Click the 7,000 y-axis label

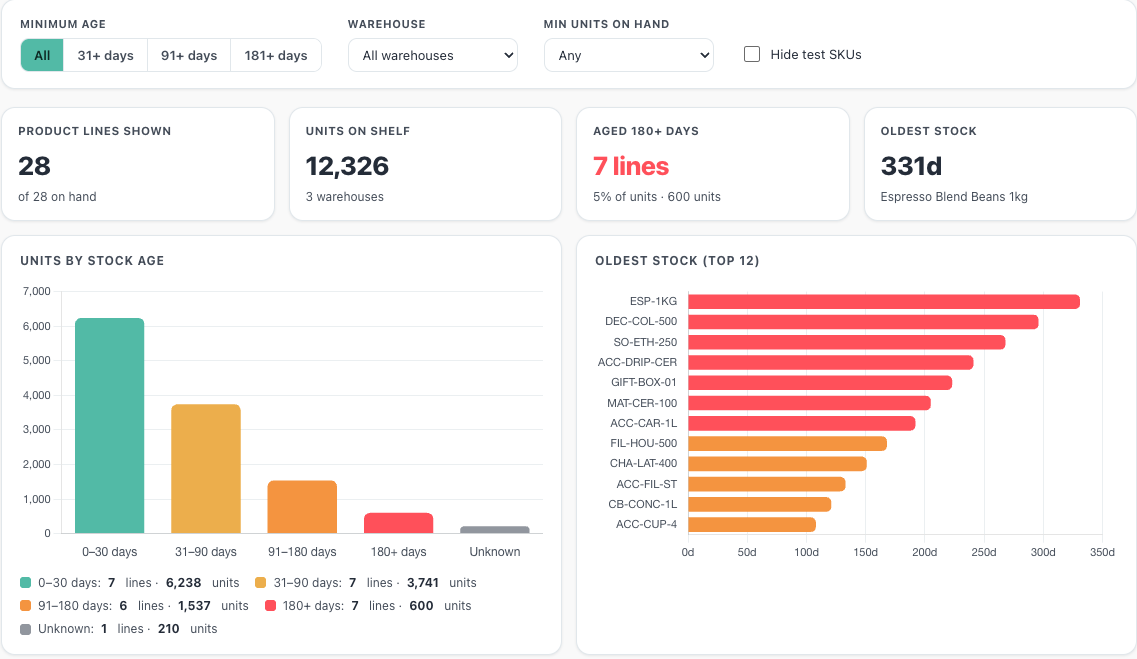pos(36,291)
